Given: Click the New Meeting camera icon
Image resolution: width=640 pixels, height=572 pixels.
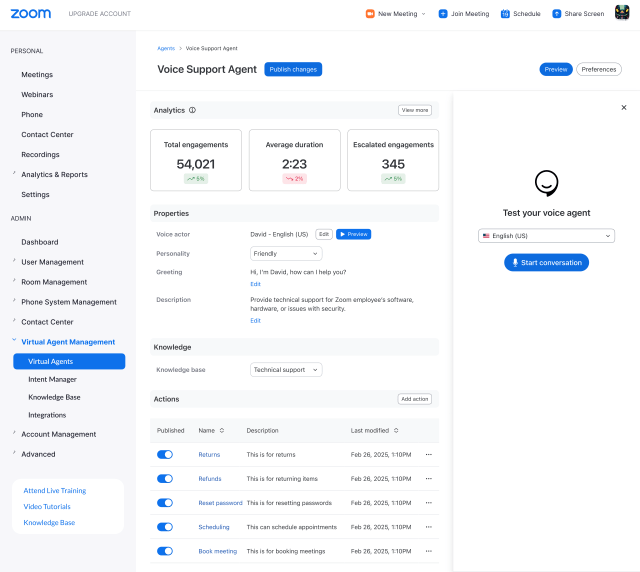Looking at the screenshot, I should coord(370,14).
